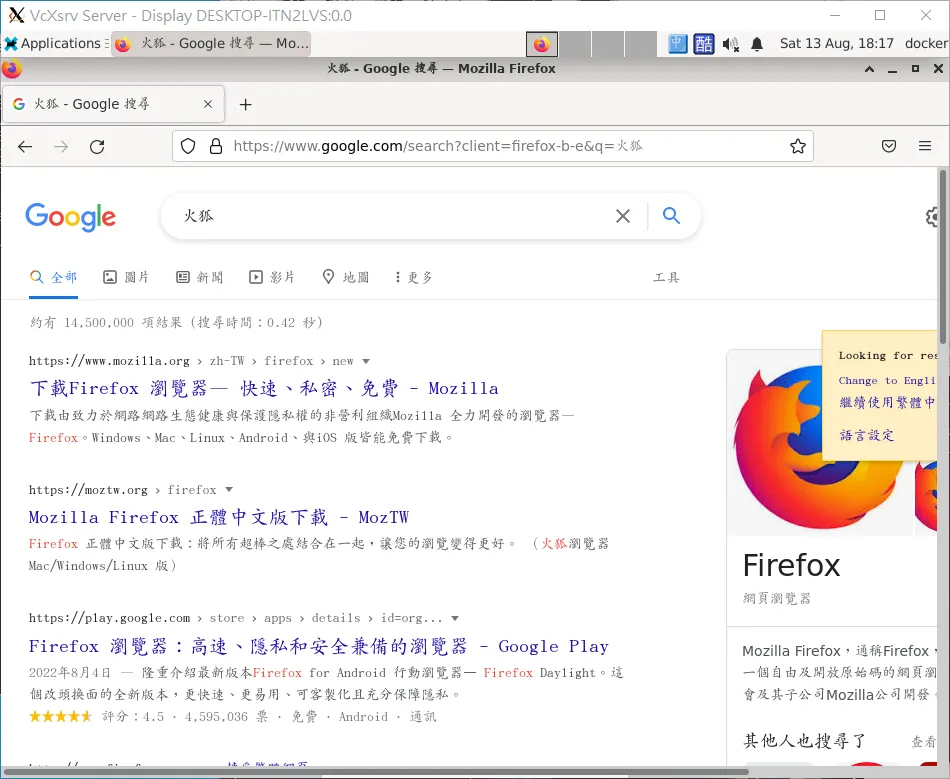Select the Firefox window button in the taskbar
950x779 pixels.
coord(211,44)
